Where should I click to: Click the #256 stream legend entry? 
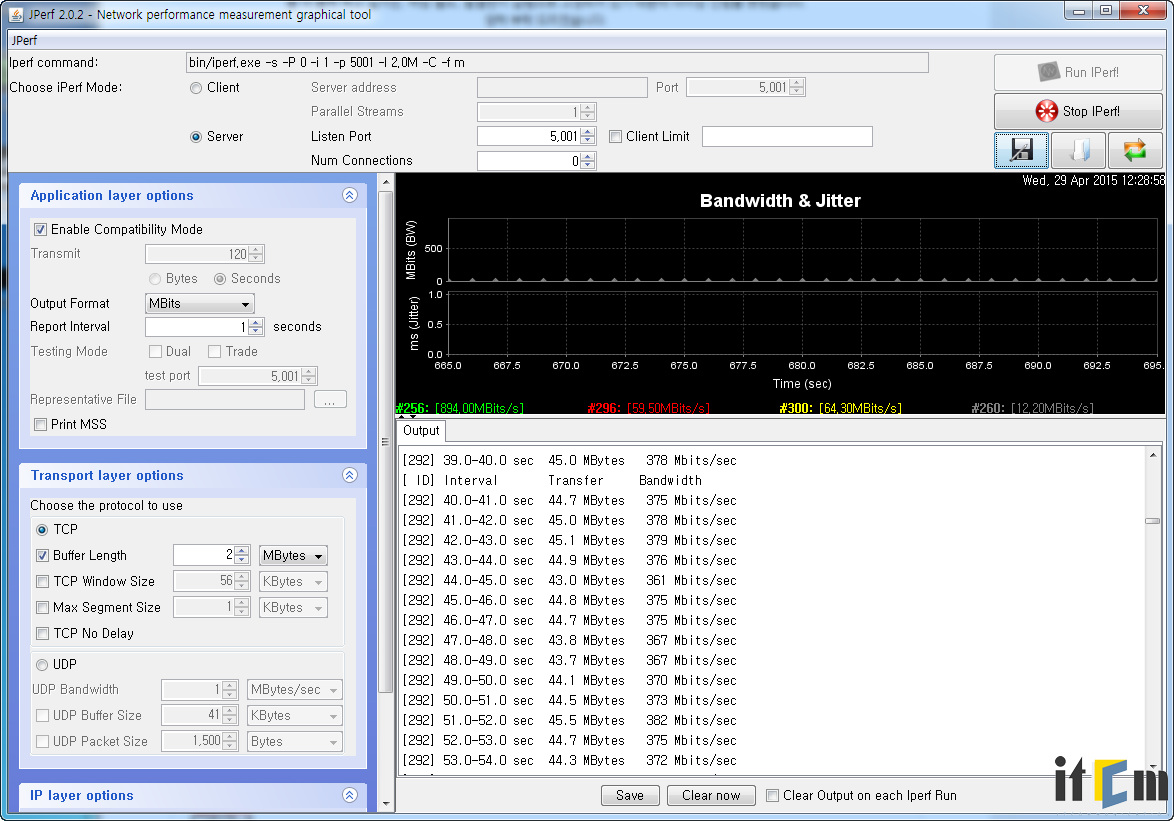[460, 408]
